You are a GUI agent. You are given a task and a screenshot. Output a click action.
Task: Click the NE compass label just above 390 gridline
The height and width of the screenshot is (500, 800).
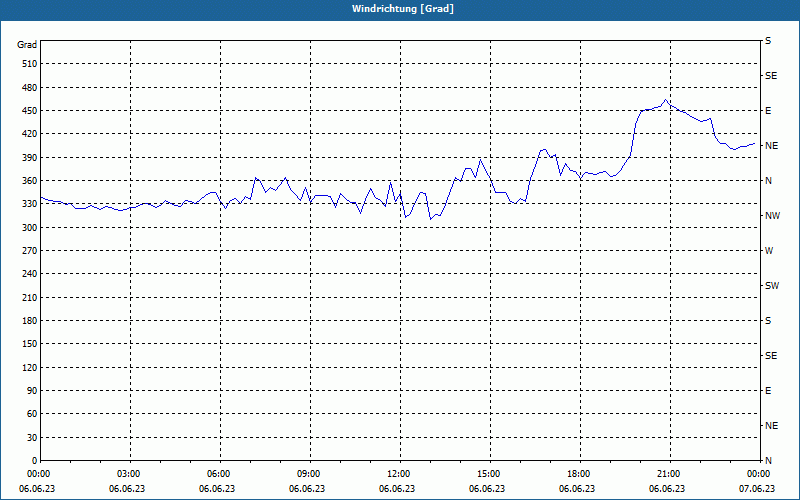click(771, 146)
